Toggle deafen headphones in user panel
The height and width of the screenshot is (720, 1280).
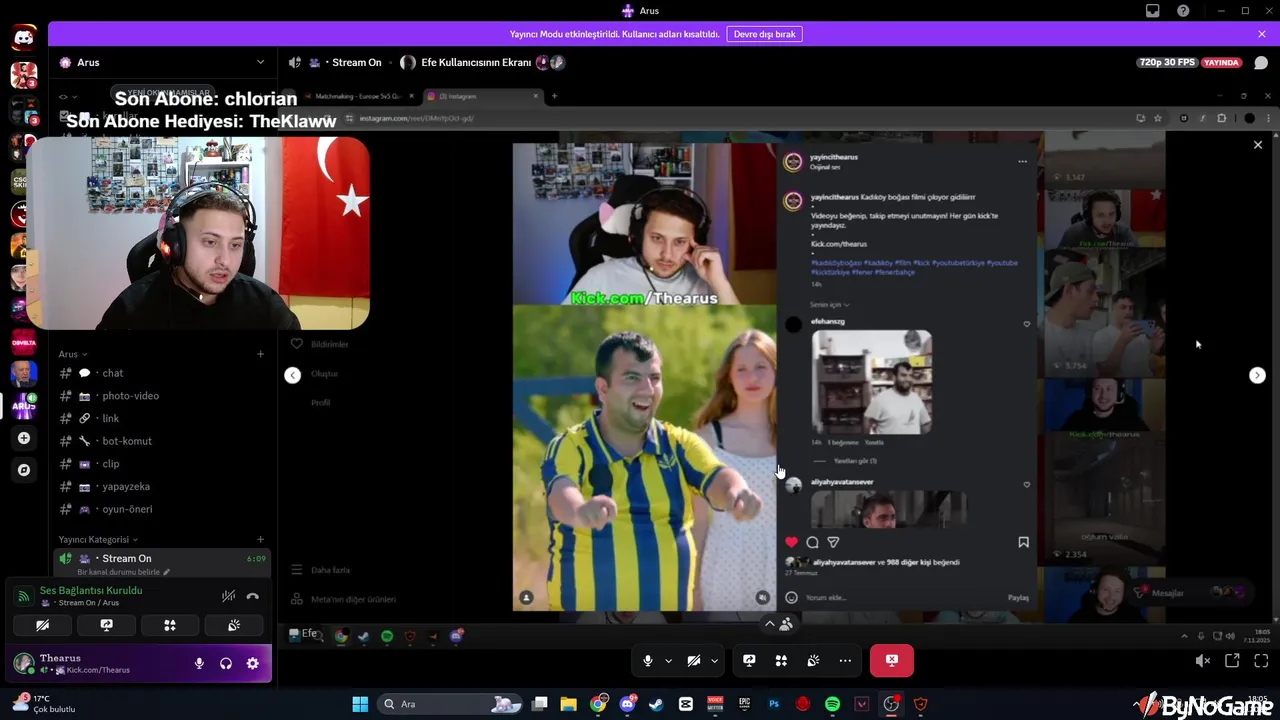[226, 663]
